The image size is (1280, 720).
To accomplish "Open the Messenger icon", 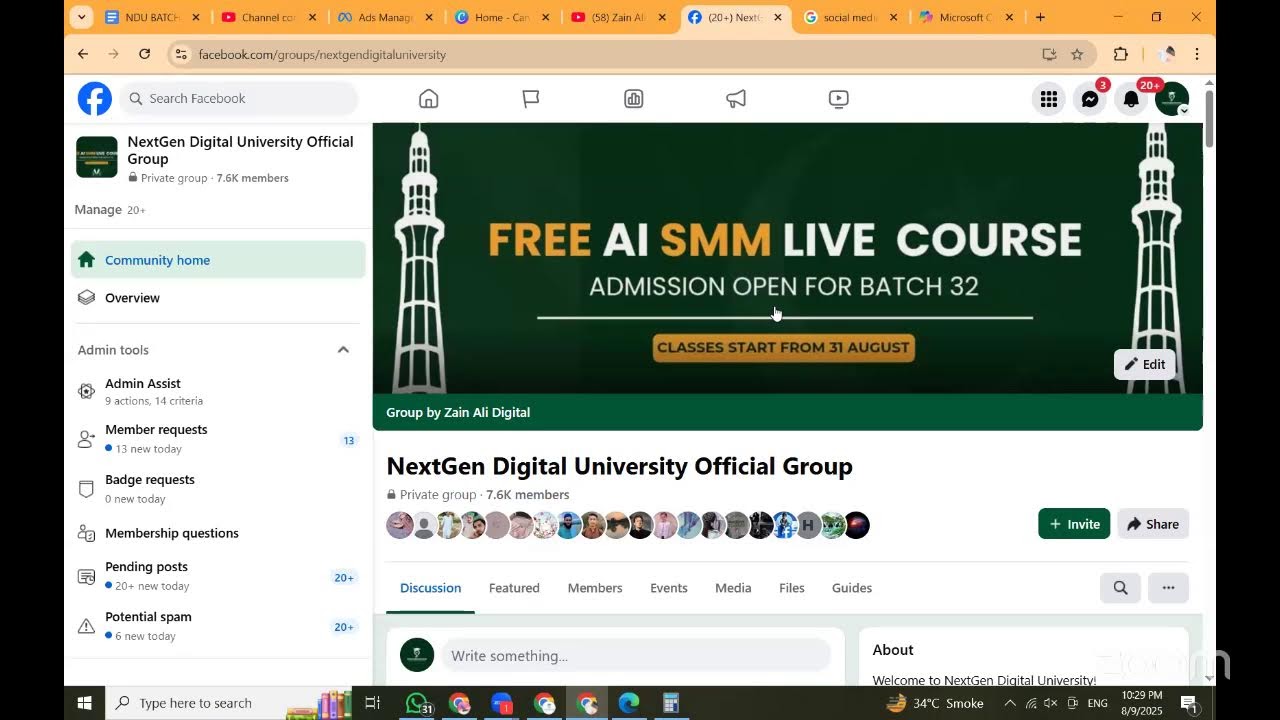I will pyautogui.click(x=1090, y=99).
